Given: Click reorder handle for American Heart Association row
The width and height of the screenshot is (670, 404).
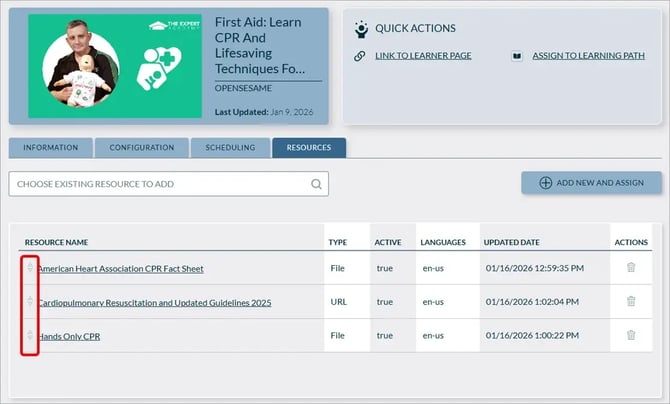Looking at the screenshot, I should [30, 268].
